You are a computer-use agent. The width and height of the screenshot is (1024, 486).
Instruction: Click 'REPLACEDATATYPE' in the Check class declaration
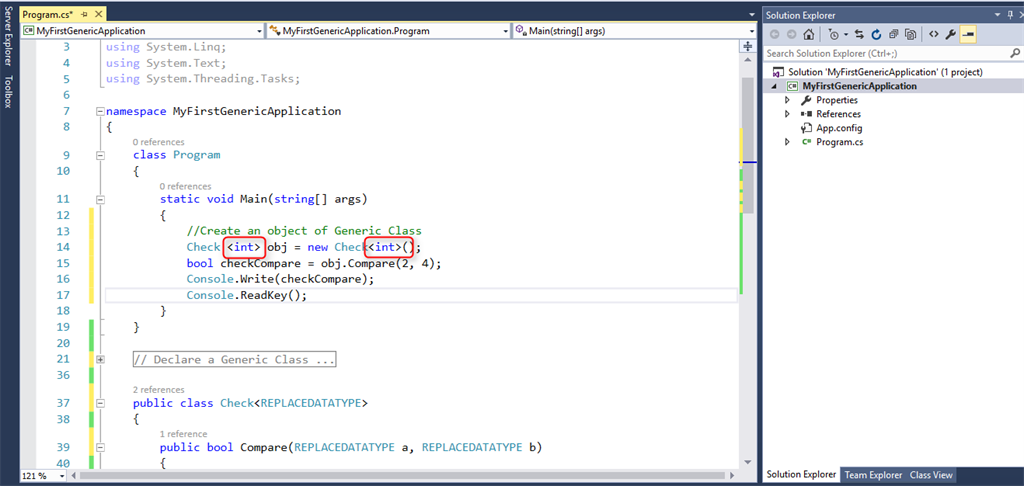pyautogui.click(x=311, y=404)
